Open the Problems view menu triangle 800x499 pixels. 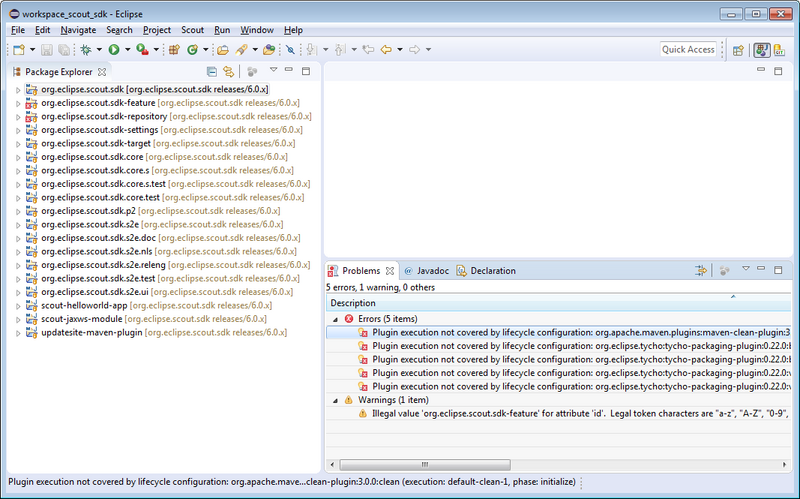tap(746, 269)
